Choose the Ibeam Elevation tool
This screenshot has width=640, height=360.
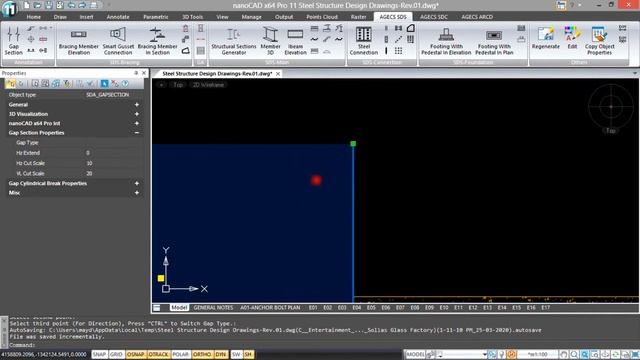295,41
